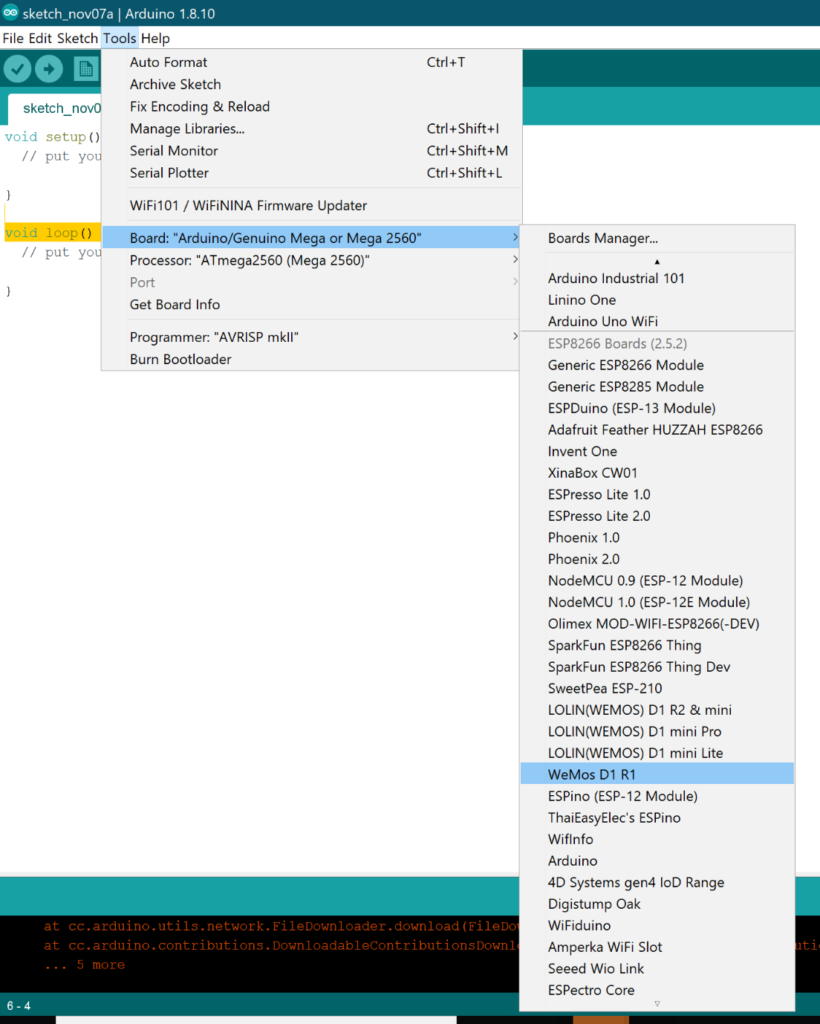This screenshot has height=1024, width=820.
Task: Select Amperka WiFi Slot
Action: tap(657, 947)
